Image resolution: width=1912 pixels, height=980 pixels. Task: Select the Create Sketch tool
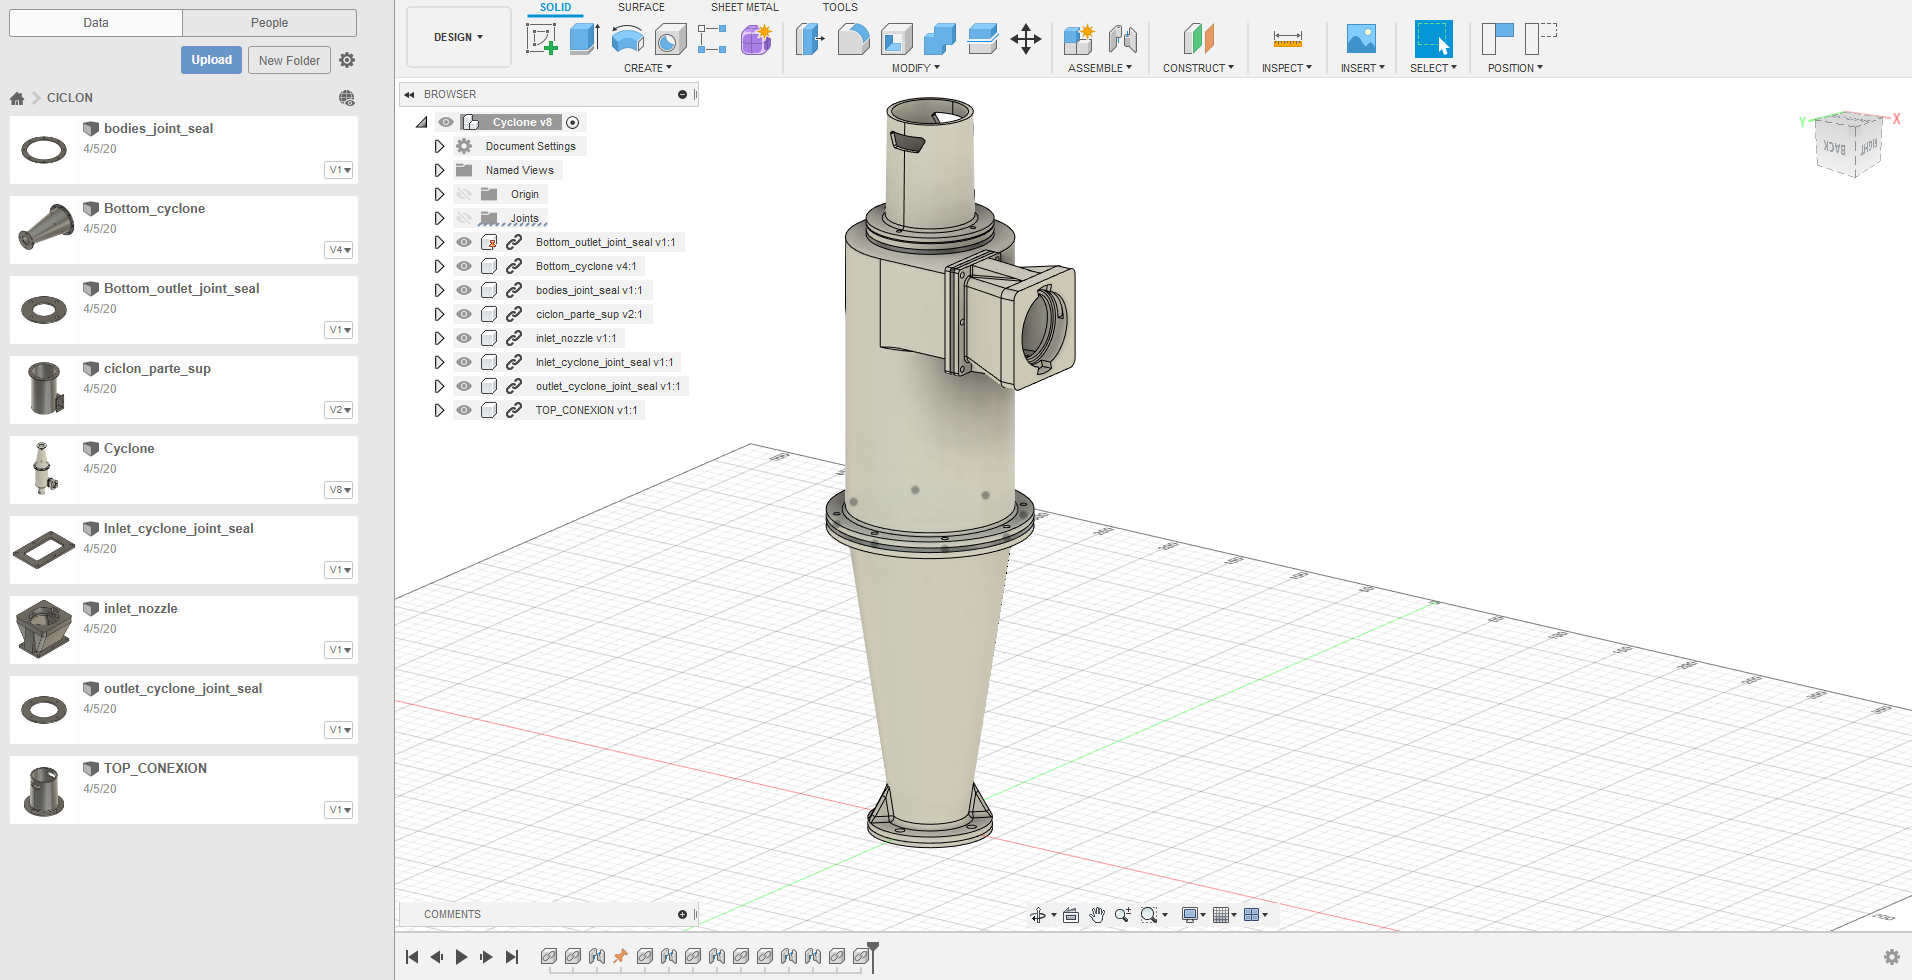click(x=541, y=37)
